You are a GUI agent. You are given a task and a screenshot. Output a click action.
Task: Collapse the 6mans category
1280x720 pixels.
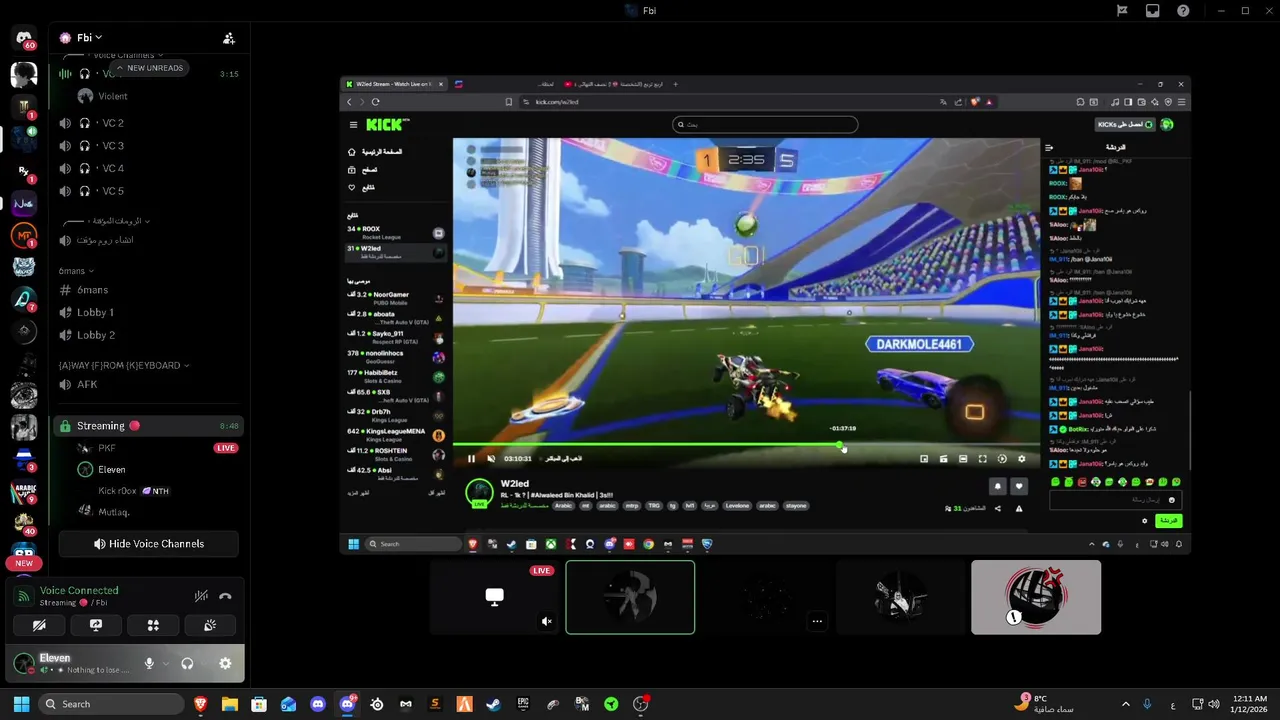(77, 271)
